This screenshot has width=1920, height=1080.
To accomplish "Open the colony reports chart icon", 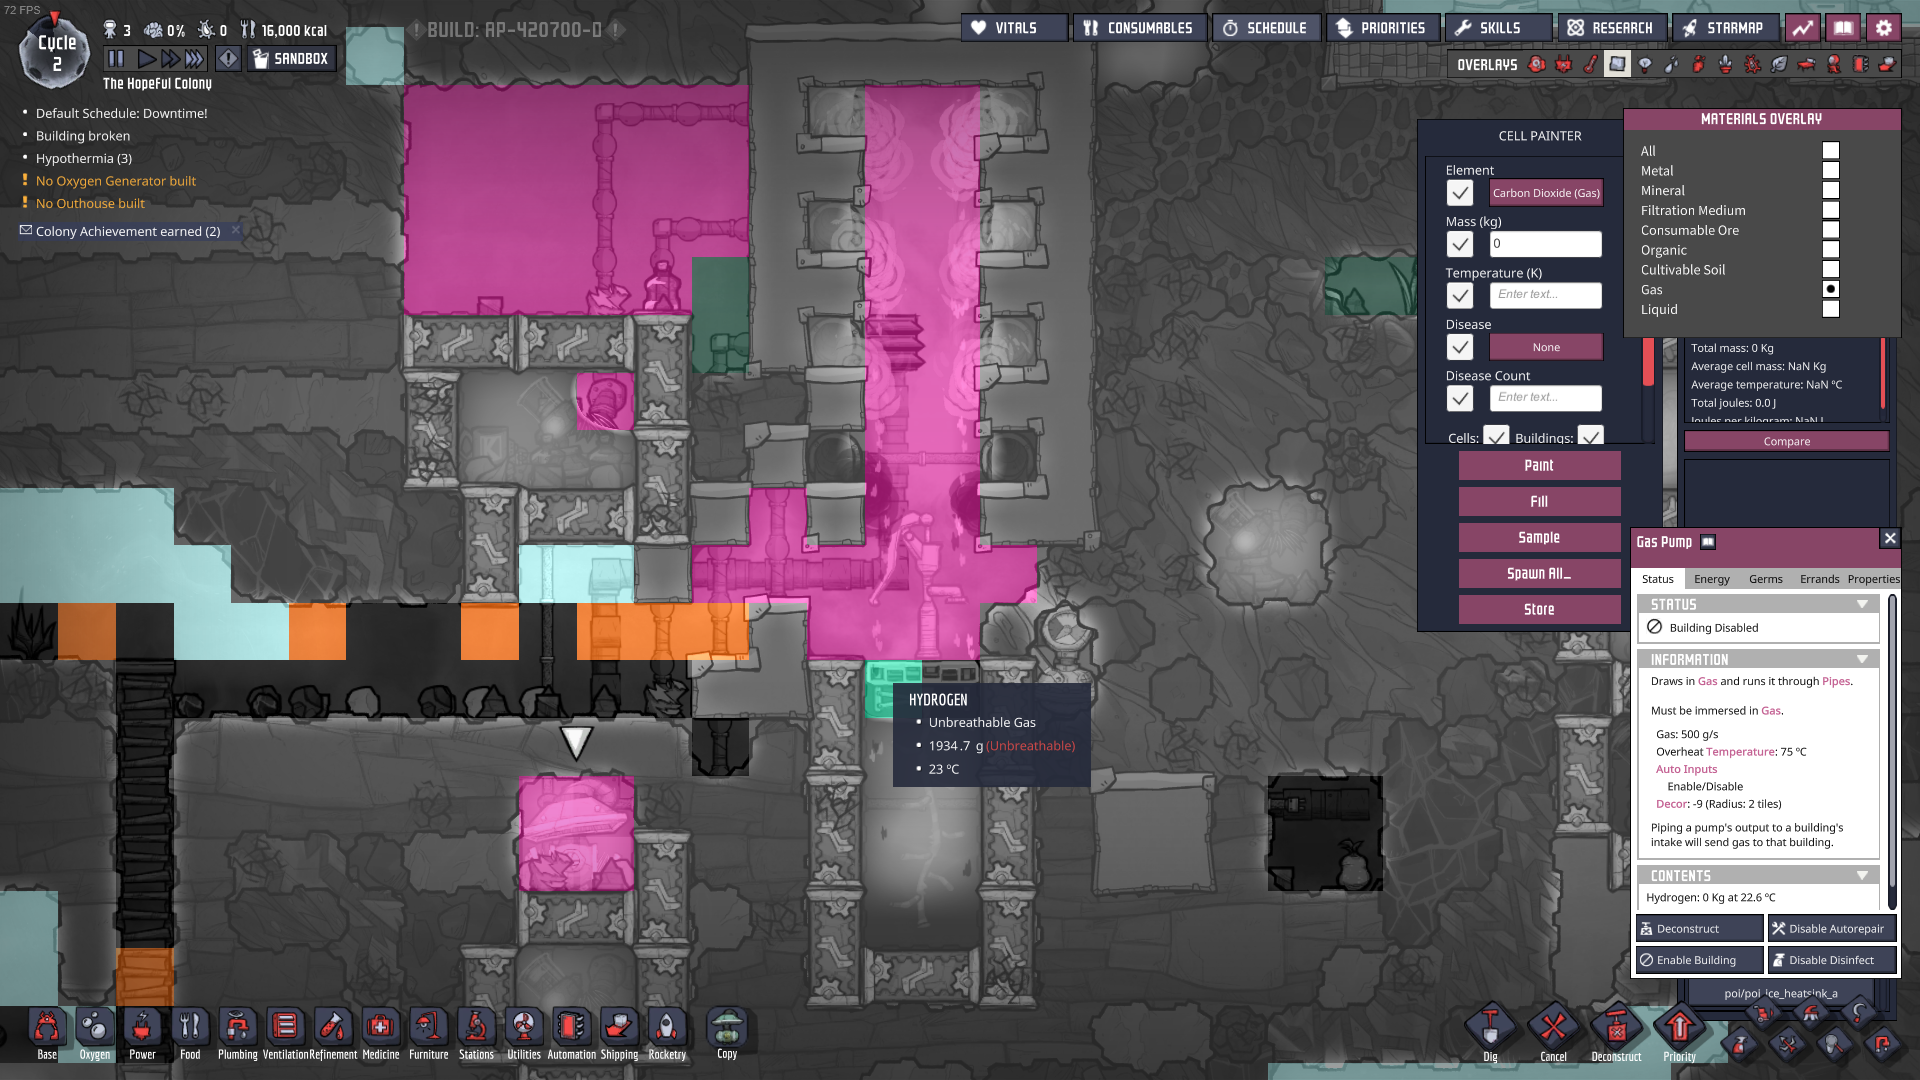I will pos(1802,28).
